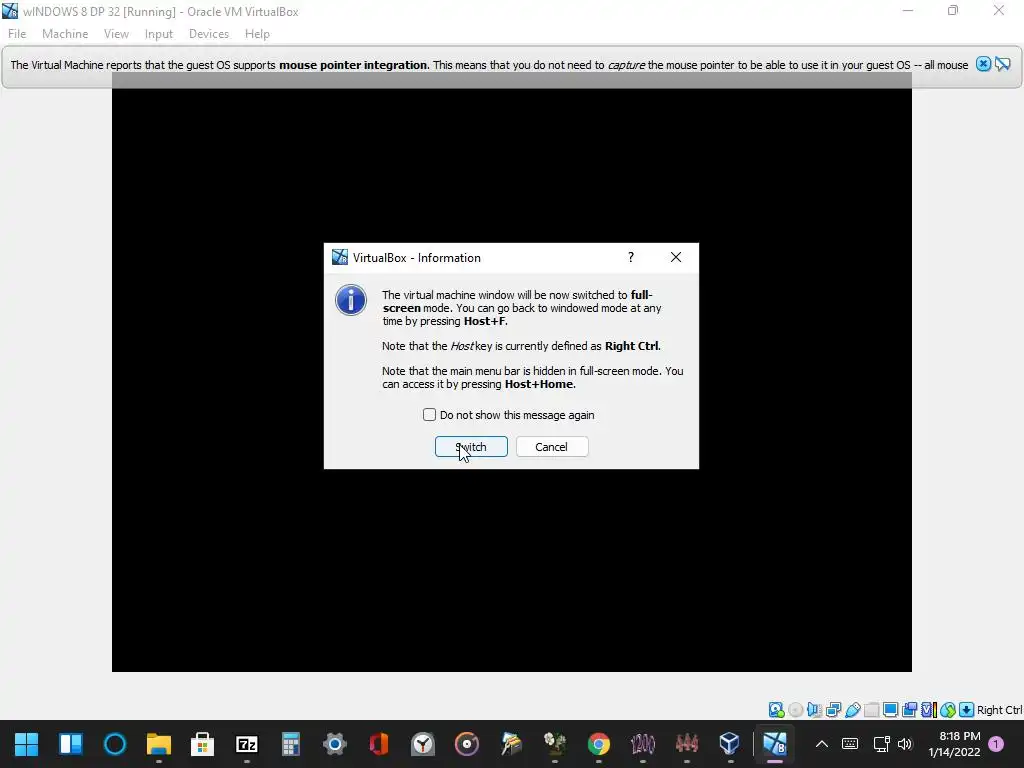Click the Cancel button
The image size is (1024, 768).
pyautogui.click(x=552, y=447)
